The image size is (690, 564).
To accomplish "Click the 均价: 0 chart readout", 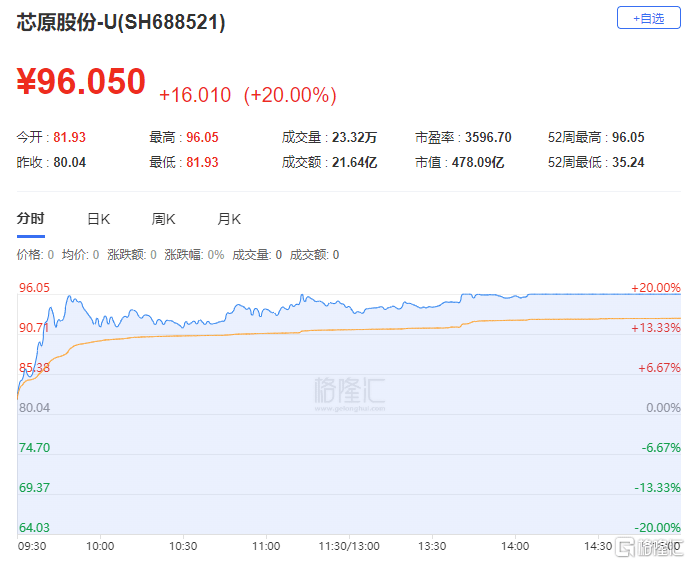I will point(80,255).
